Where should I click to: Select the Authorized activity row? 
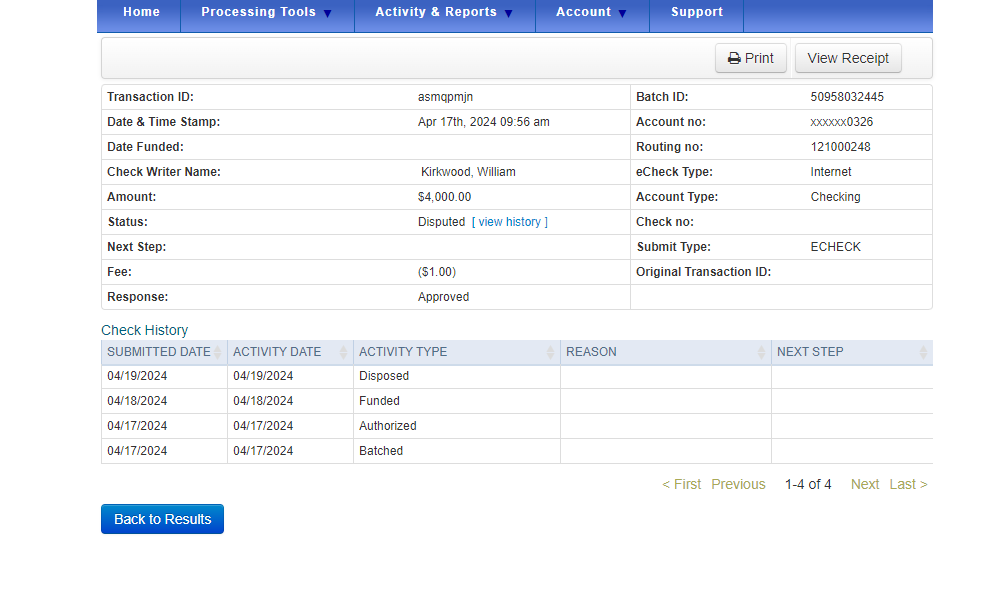click(x=517, y=425)
